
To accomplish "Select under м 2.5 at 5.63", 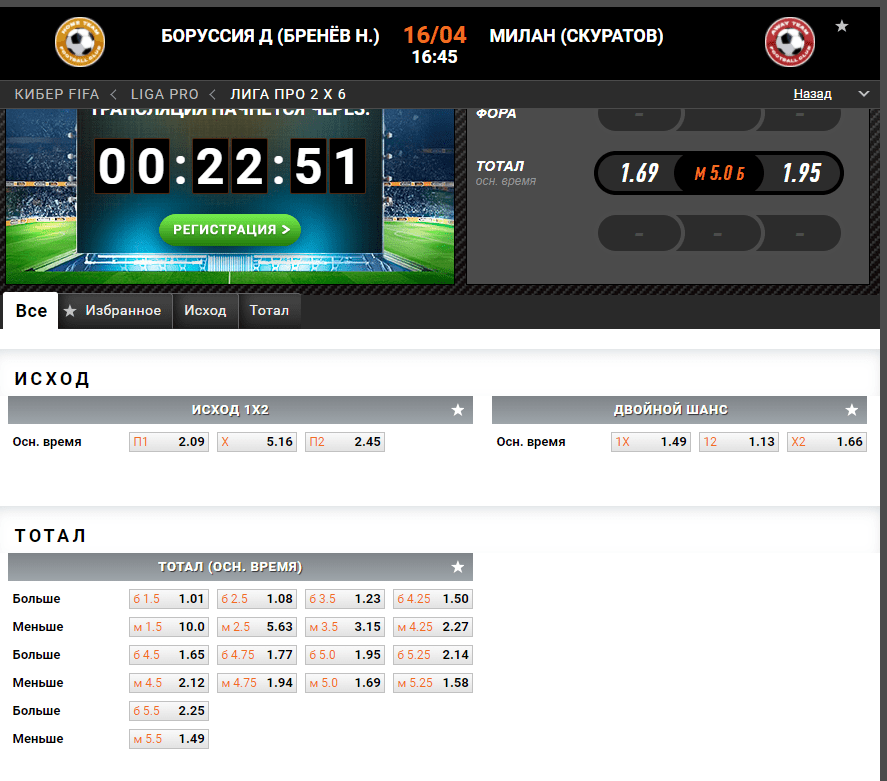I will click(x=257, y=627).
